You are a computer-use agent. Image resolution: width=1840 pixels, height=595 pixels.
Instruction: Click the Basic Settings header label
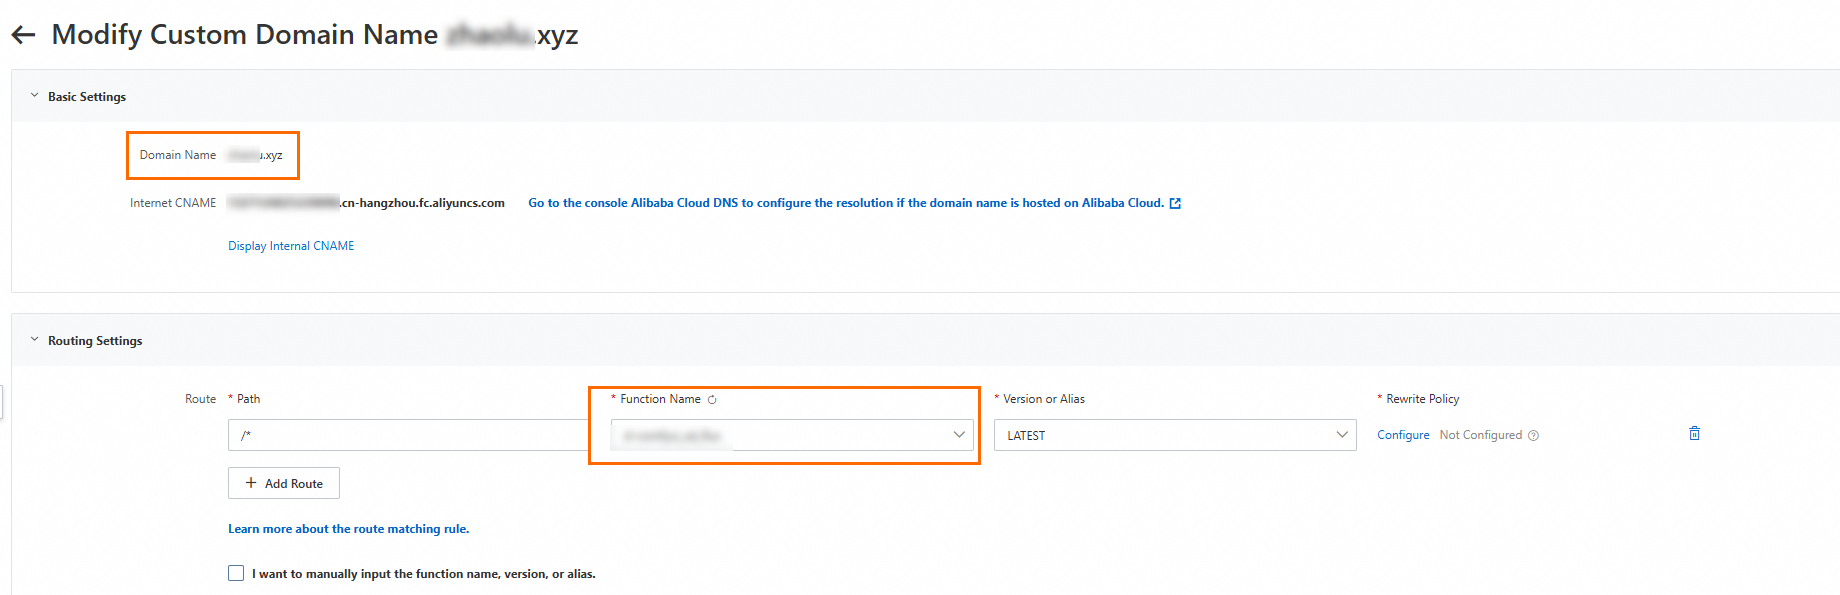point(87,97)
